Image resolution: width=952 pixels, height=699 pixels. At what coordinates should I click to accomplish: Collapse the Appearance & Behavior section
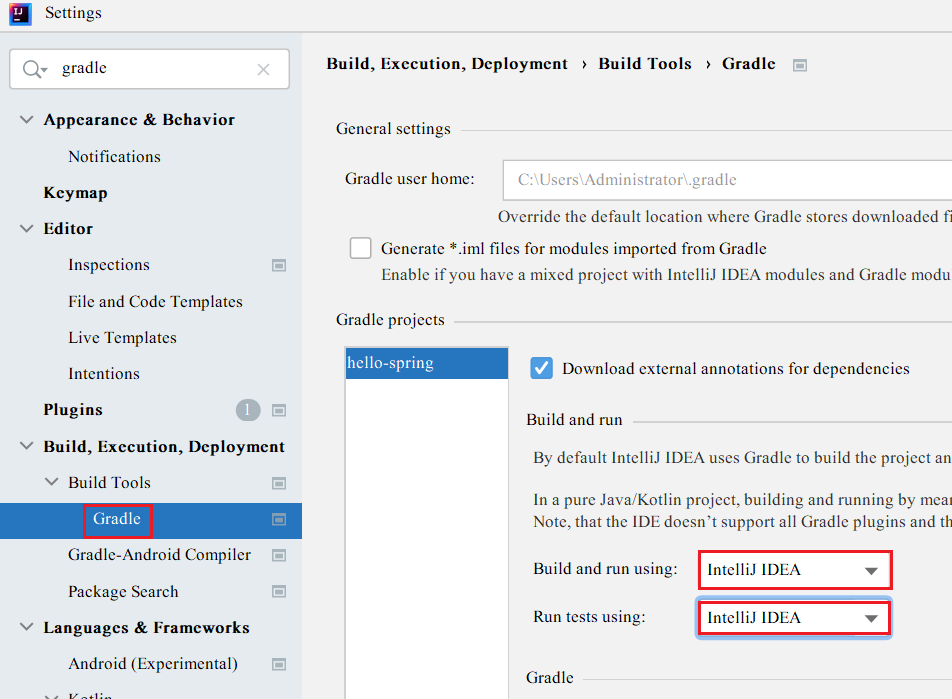point(27,120)
